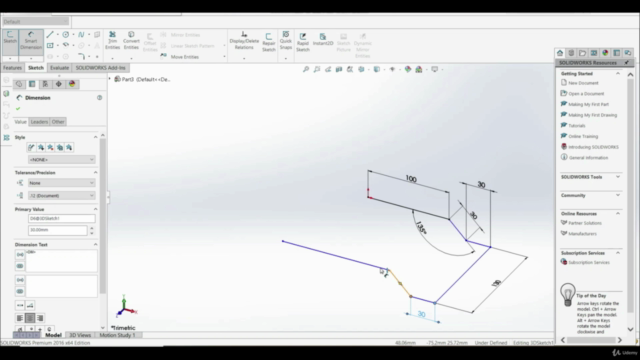Toggle Instant2D mode

323,40
